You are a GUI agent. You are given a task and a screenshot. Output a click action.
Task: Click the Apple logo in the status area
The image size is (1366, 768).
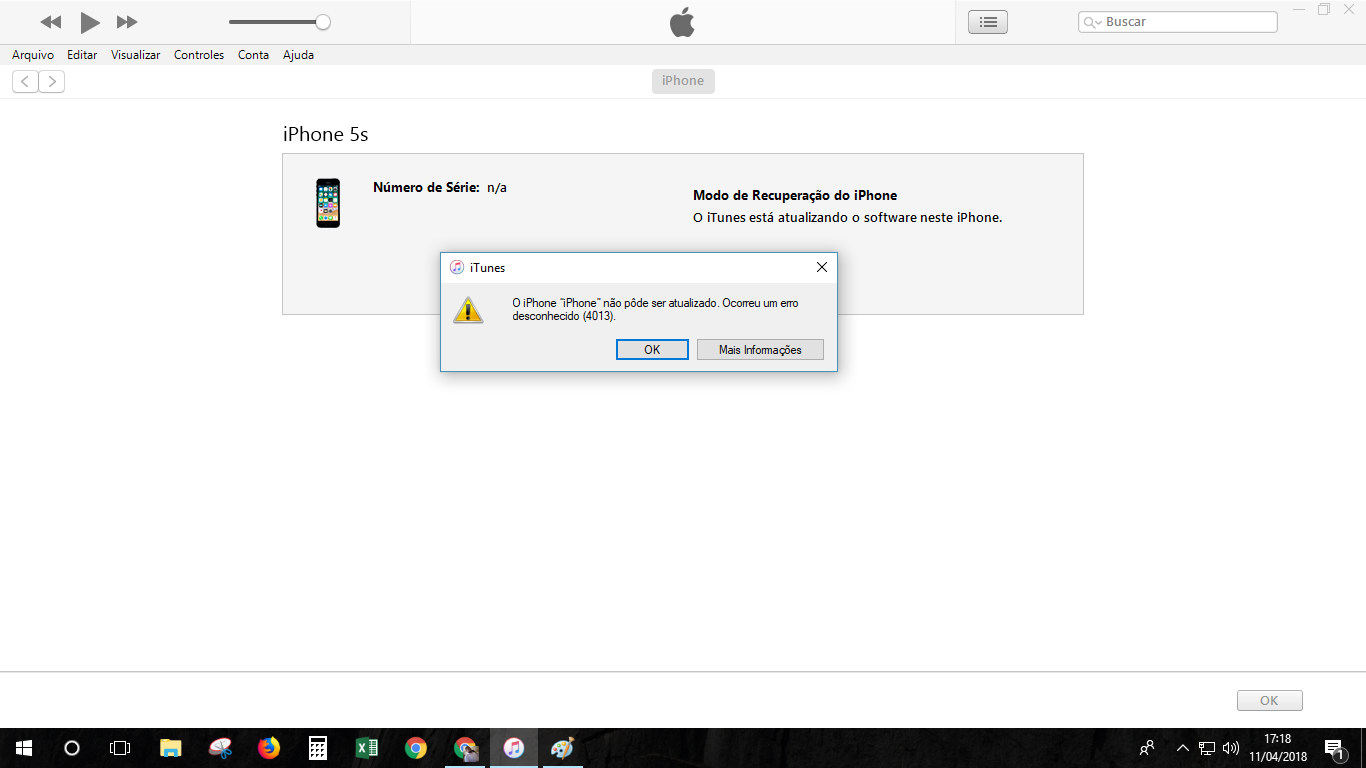tap(682, 22)
